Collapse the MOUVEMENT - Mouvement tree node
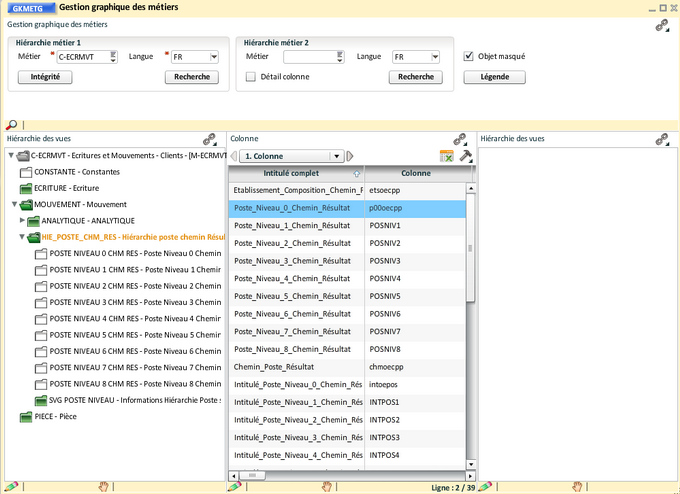680x494 pixels. [13, 204]
